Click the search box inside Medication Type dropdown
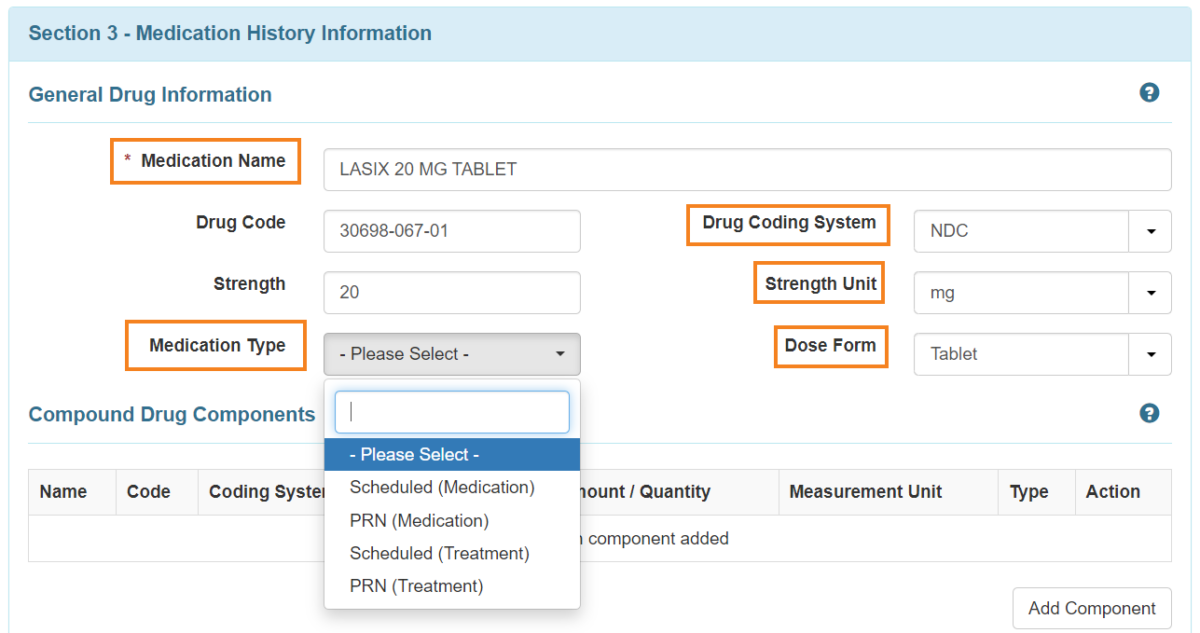Screen dimensions: 1200x633 point(451,412)
